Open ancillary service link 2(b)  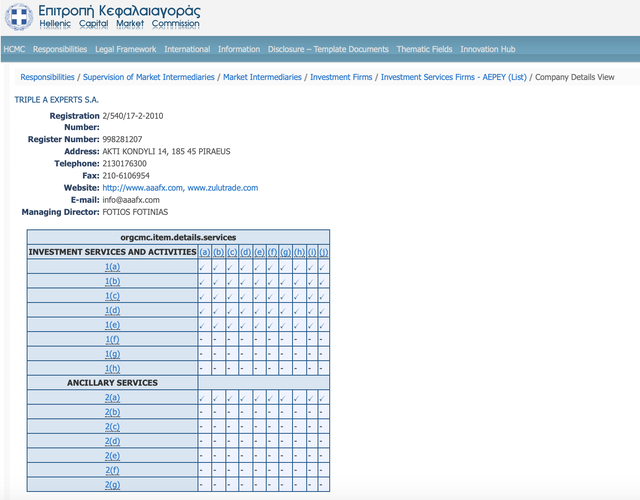tap(113, 412)
